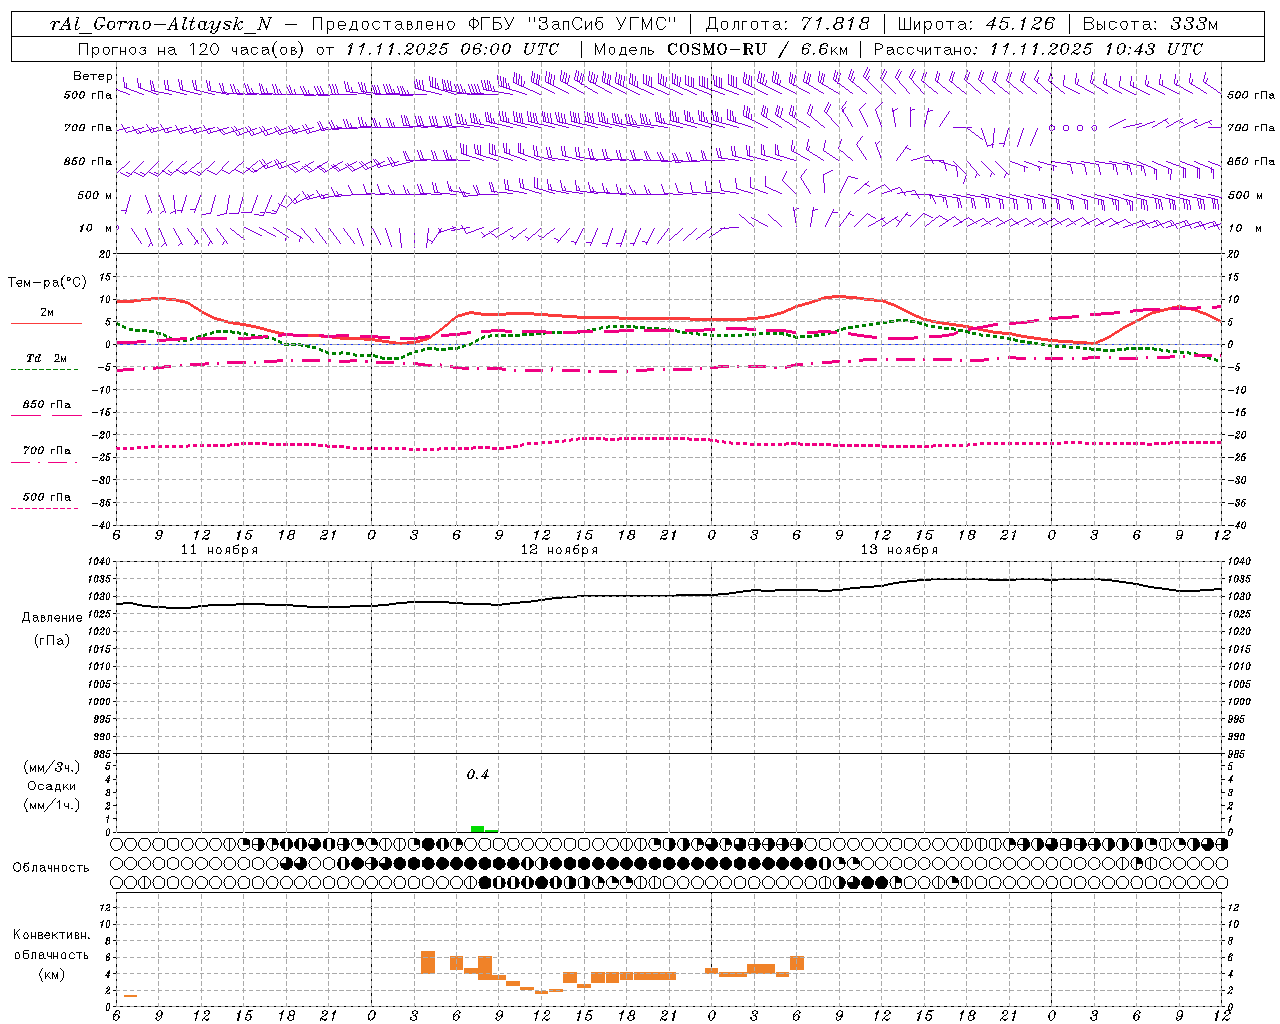Click the 10 м wind level label on left axis
1280x1024 pixels.
tap(95, 229)
